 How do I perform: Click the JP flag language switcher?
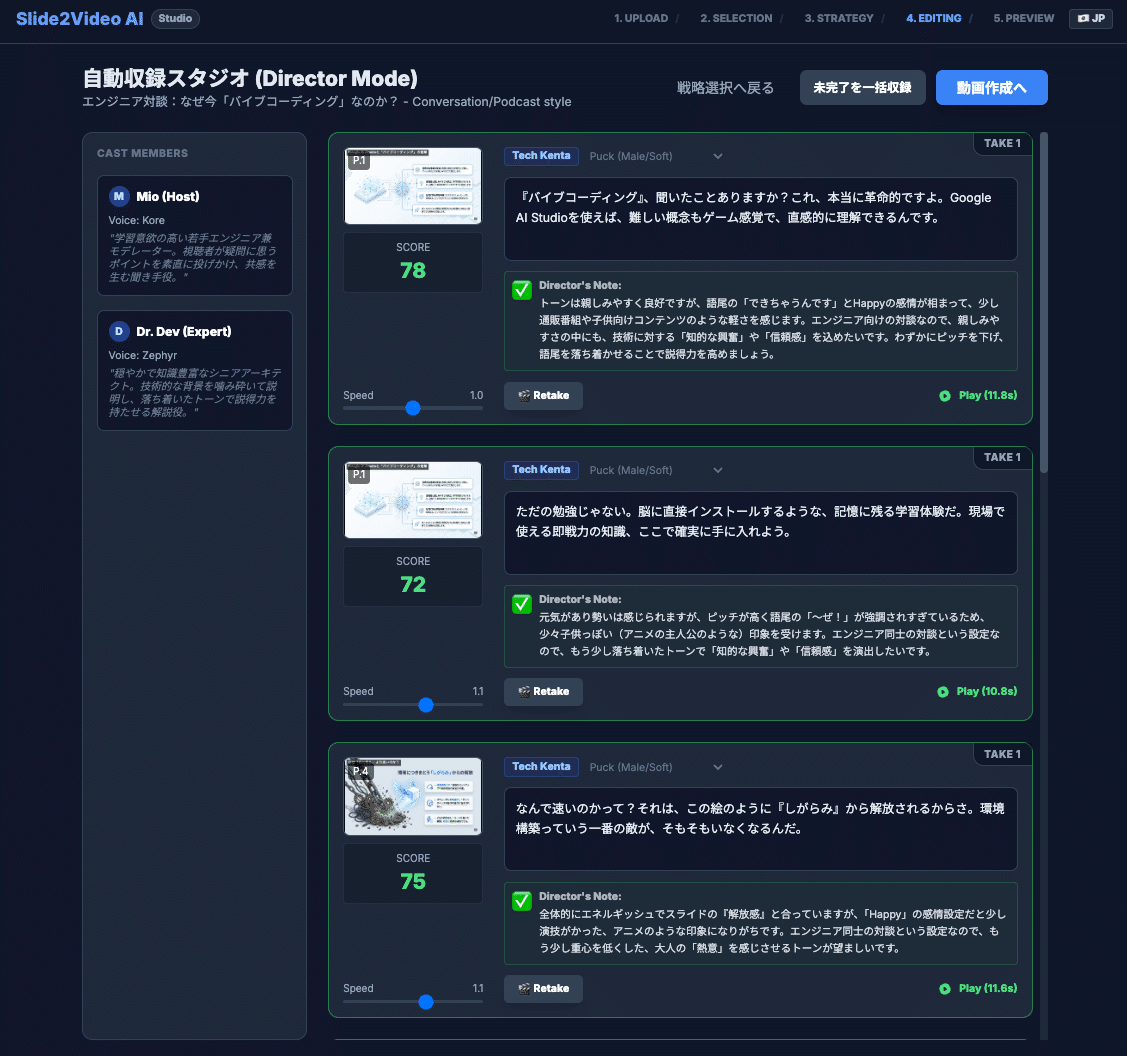1090,18
